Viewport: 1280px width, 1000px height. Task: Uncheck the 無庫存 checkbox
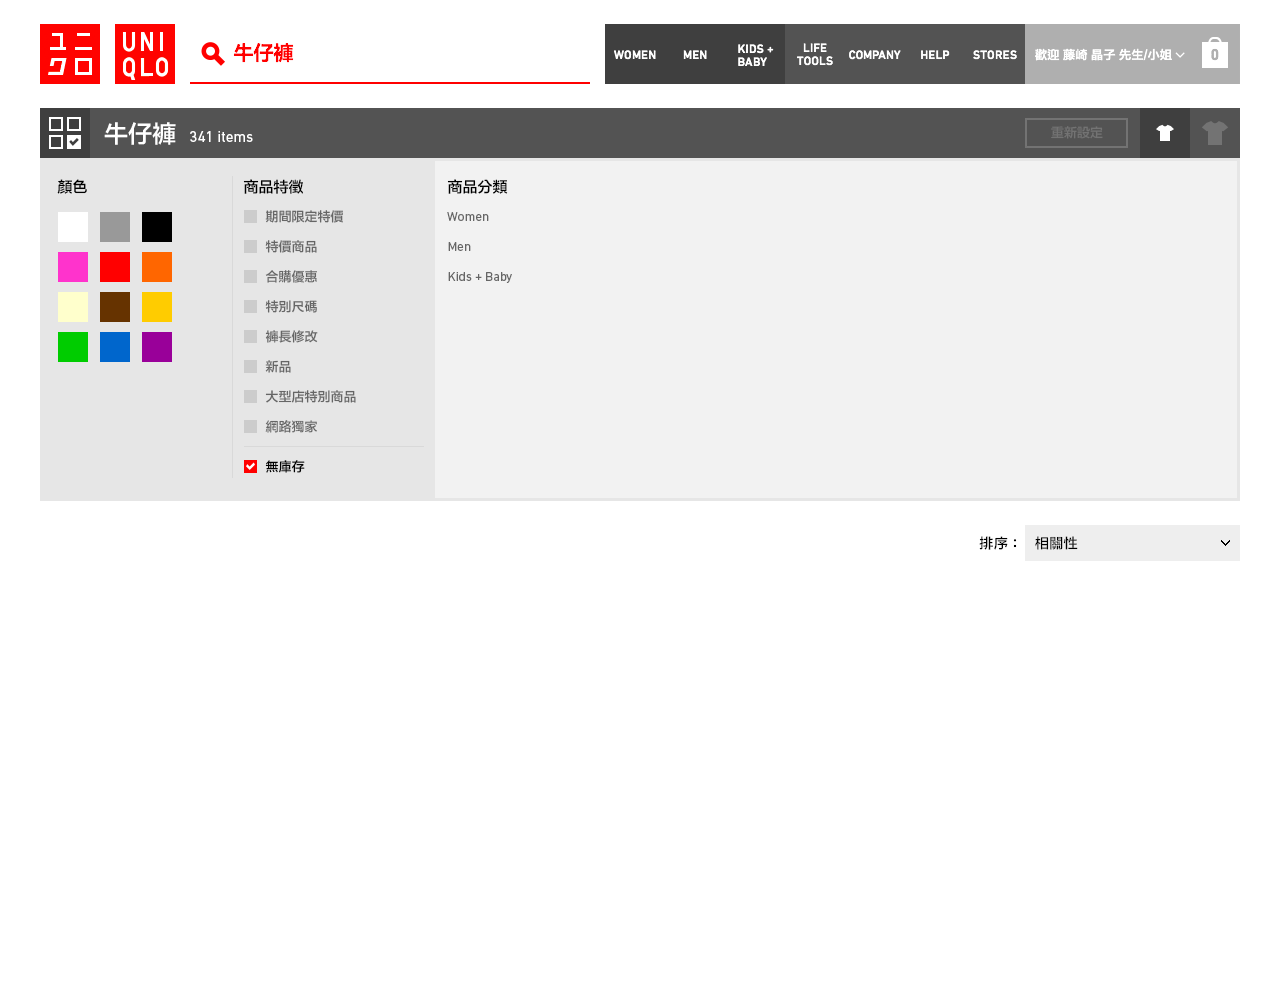click(251, 467)
